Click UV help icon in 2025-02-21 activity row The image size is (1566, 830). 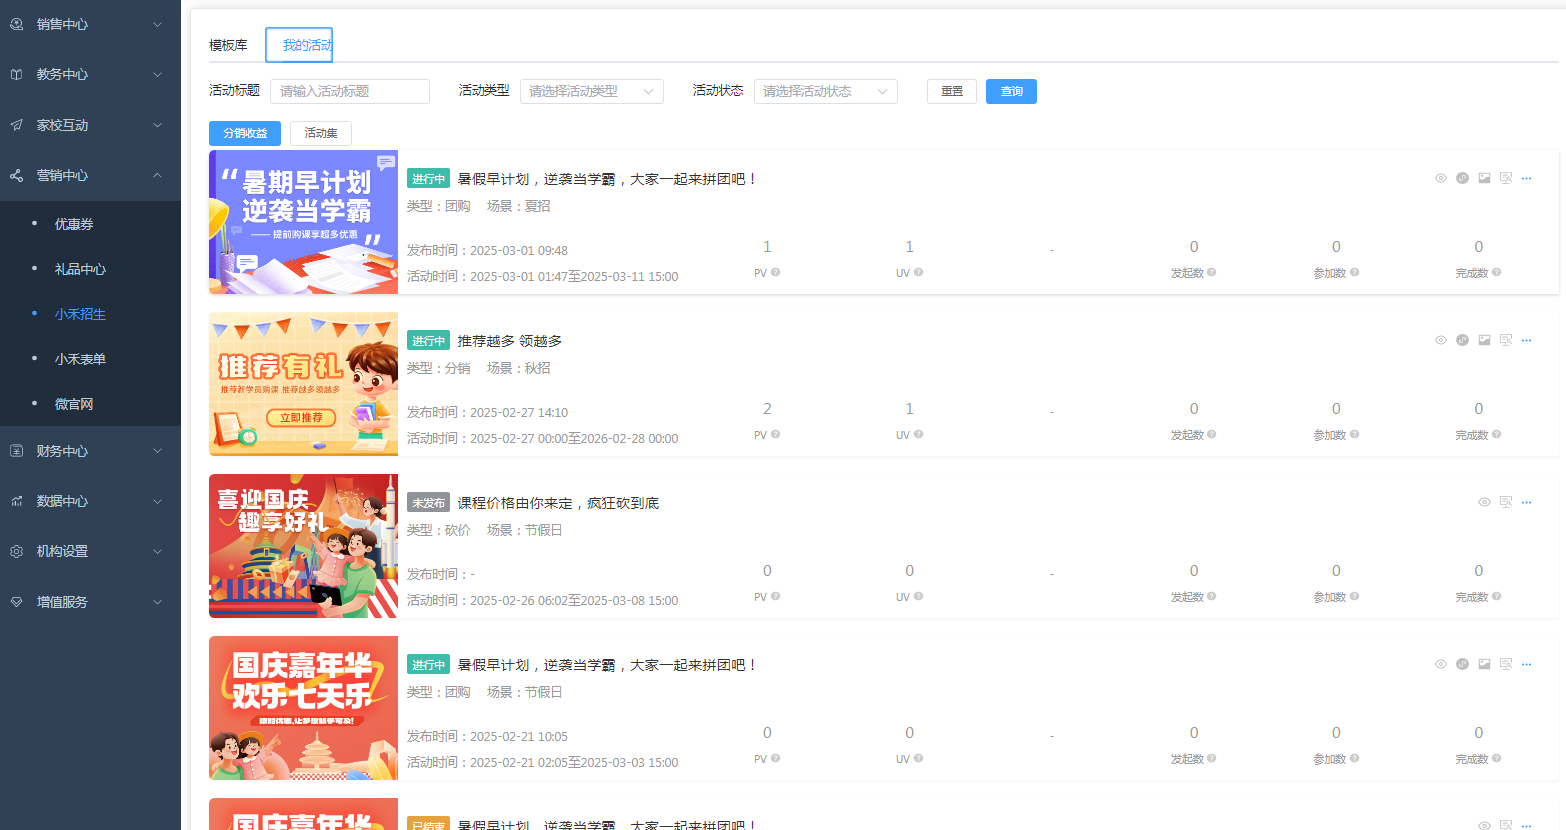pos(918,758)
